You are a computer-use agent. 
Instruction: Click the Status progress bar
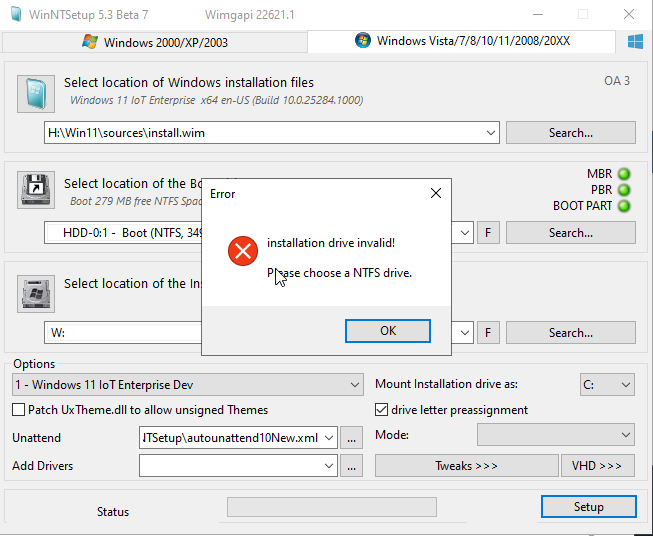[x=331, y=507]
